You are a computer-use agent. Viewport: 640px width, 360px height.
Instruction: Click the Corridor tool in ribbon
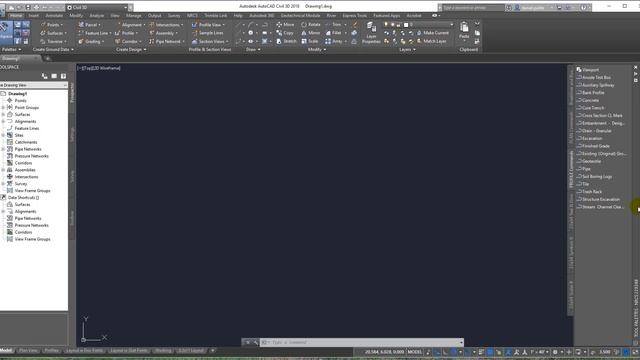(x=128, y=42)
